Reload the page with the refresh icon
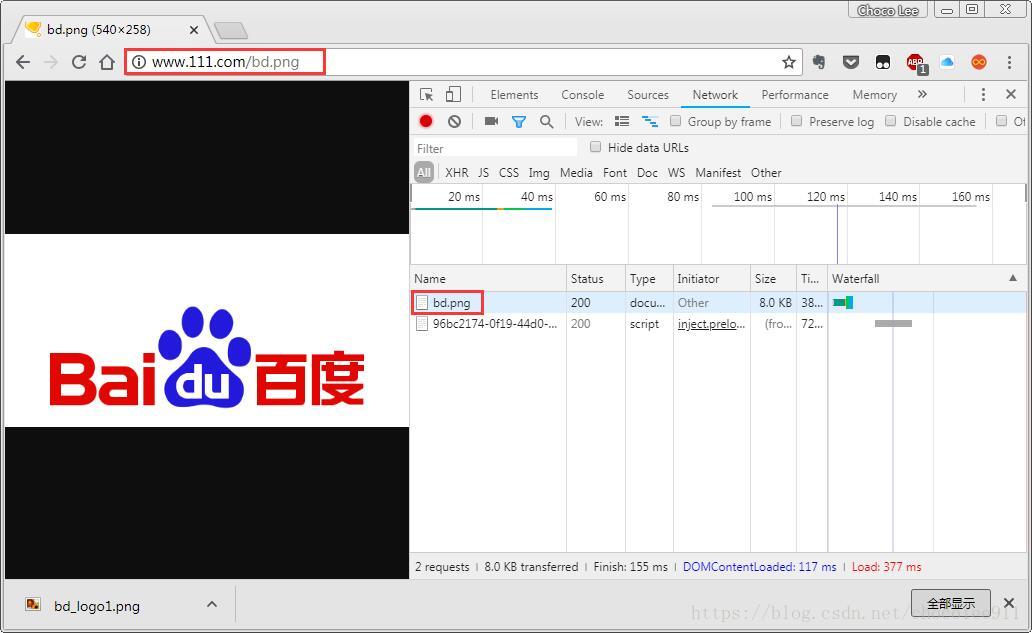This screenshot has height=633, width=1032. [x=79, y=62]
